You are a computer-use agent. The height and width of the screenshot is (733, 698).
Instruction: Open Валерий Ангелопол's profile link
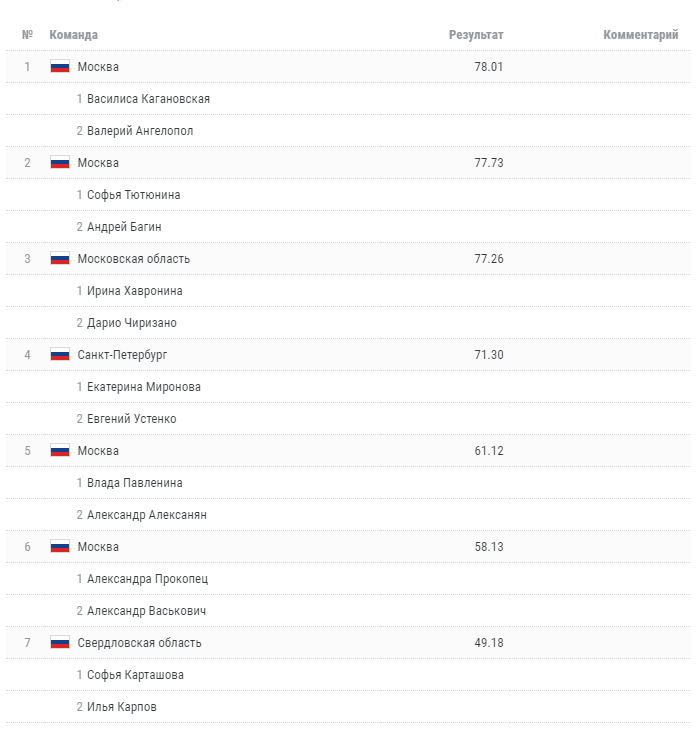pos(140,131)
